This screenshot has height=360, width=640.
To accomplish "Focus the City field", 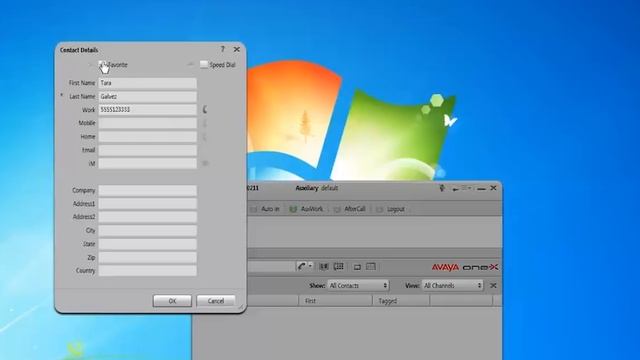I will pos(147,231).
